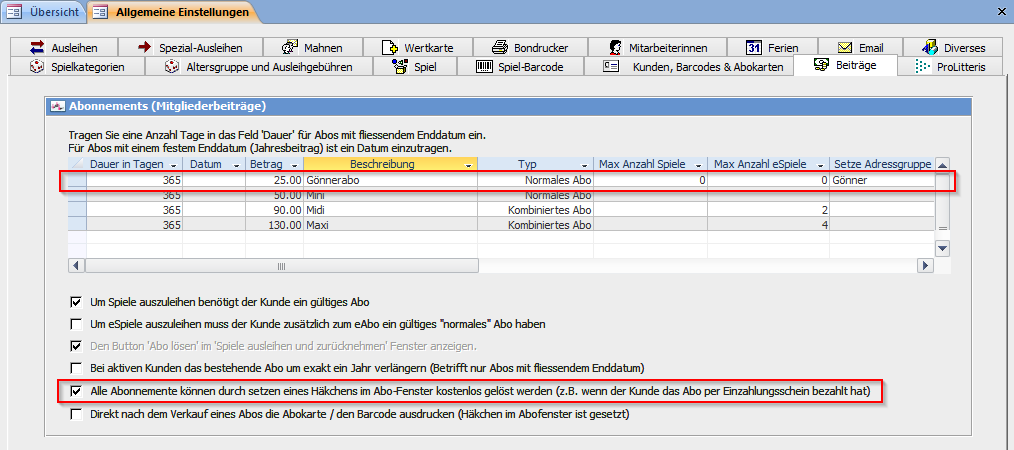Click the 90.00 Betrag cell

pos(275,210)
